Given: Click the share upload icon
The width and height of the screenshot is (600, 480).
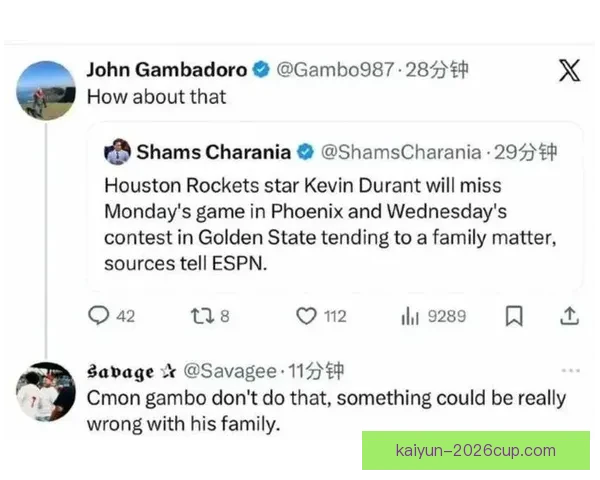Looking at the screenshot, I should click(569, 316).
